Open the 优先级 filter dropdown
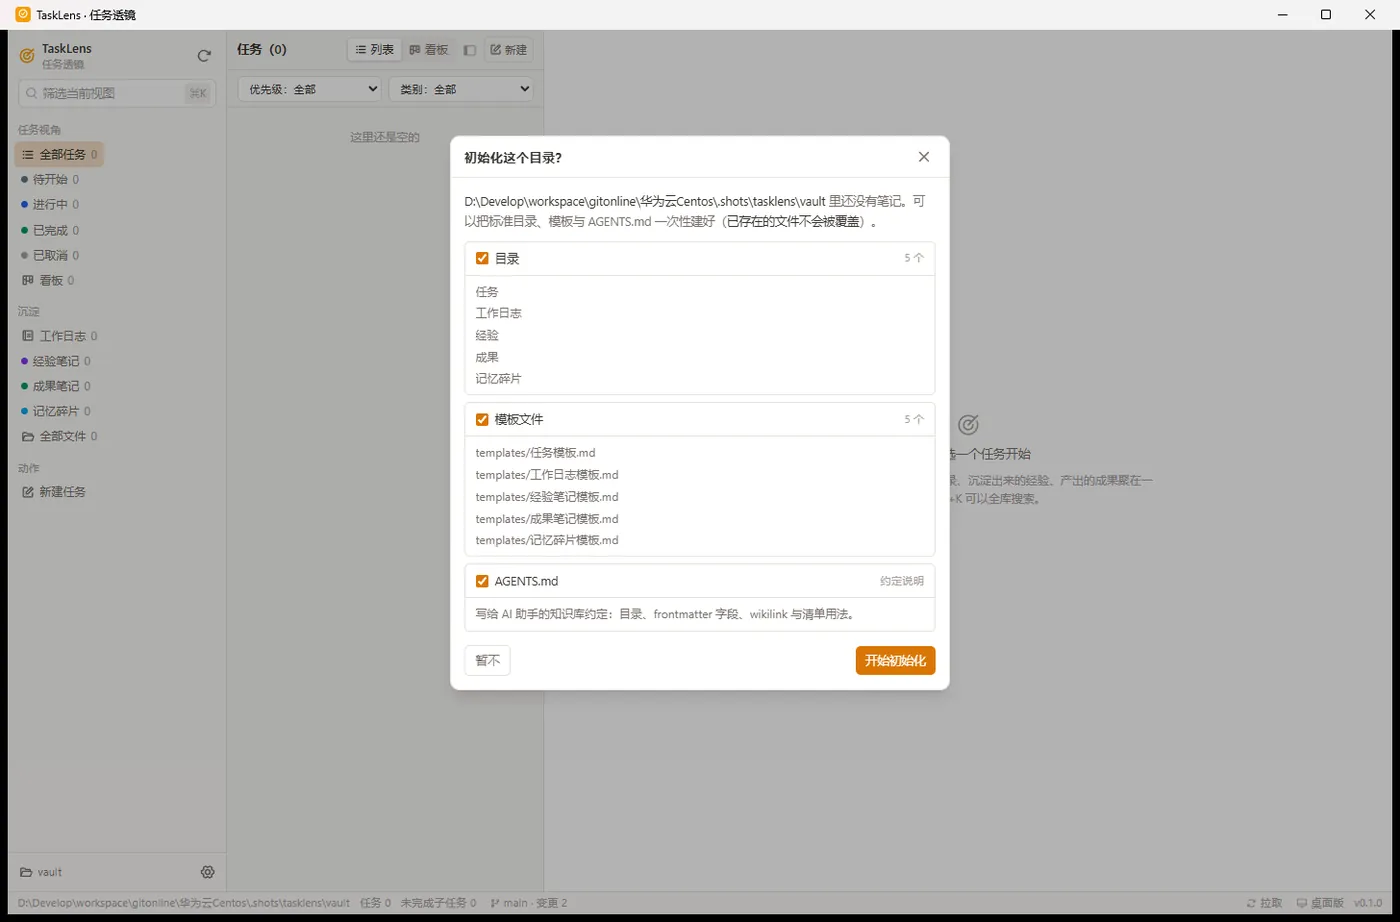 pyautogui.click(x=309, y=89)
